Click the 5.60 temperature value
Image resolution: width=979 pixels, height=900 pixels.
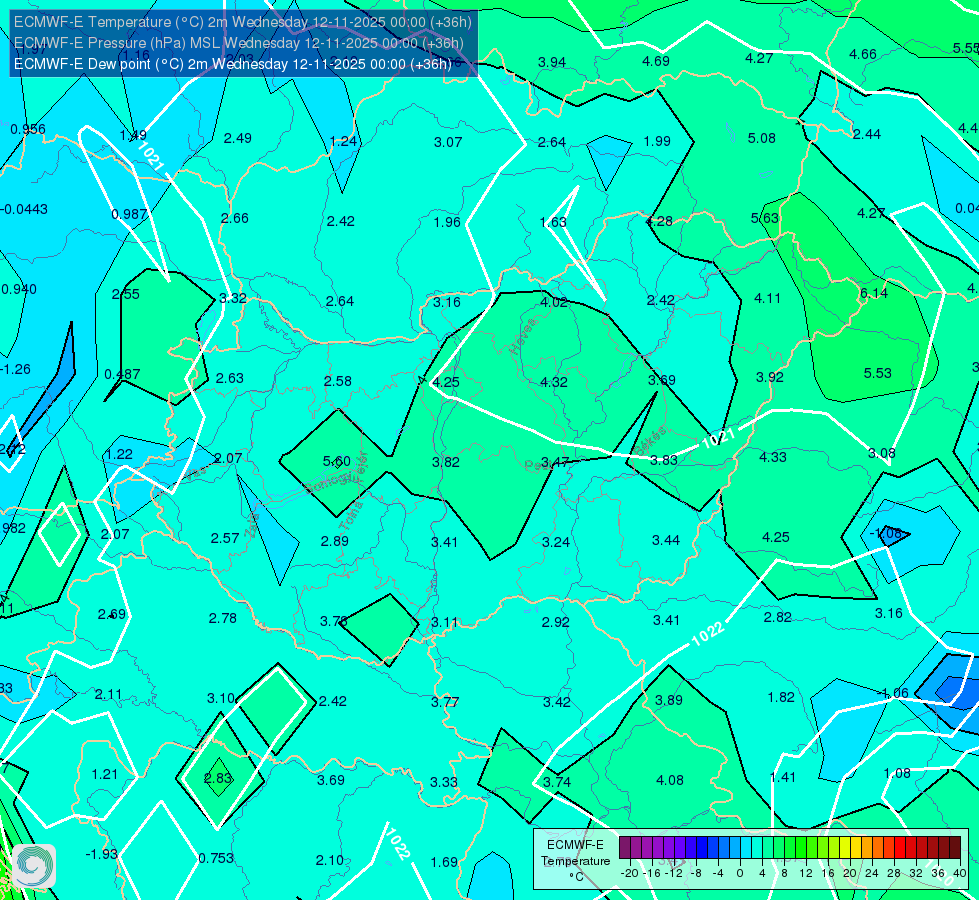coord(337,461)
